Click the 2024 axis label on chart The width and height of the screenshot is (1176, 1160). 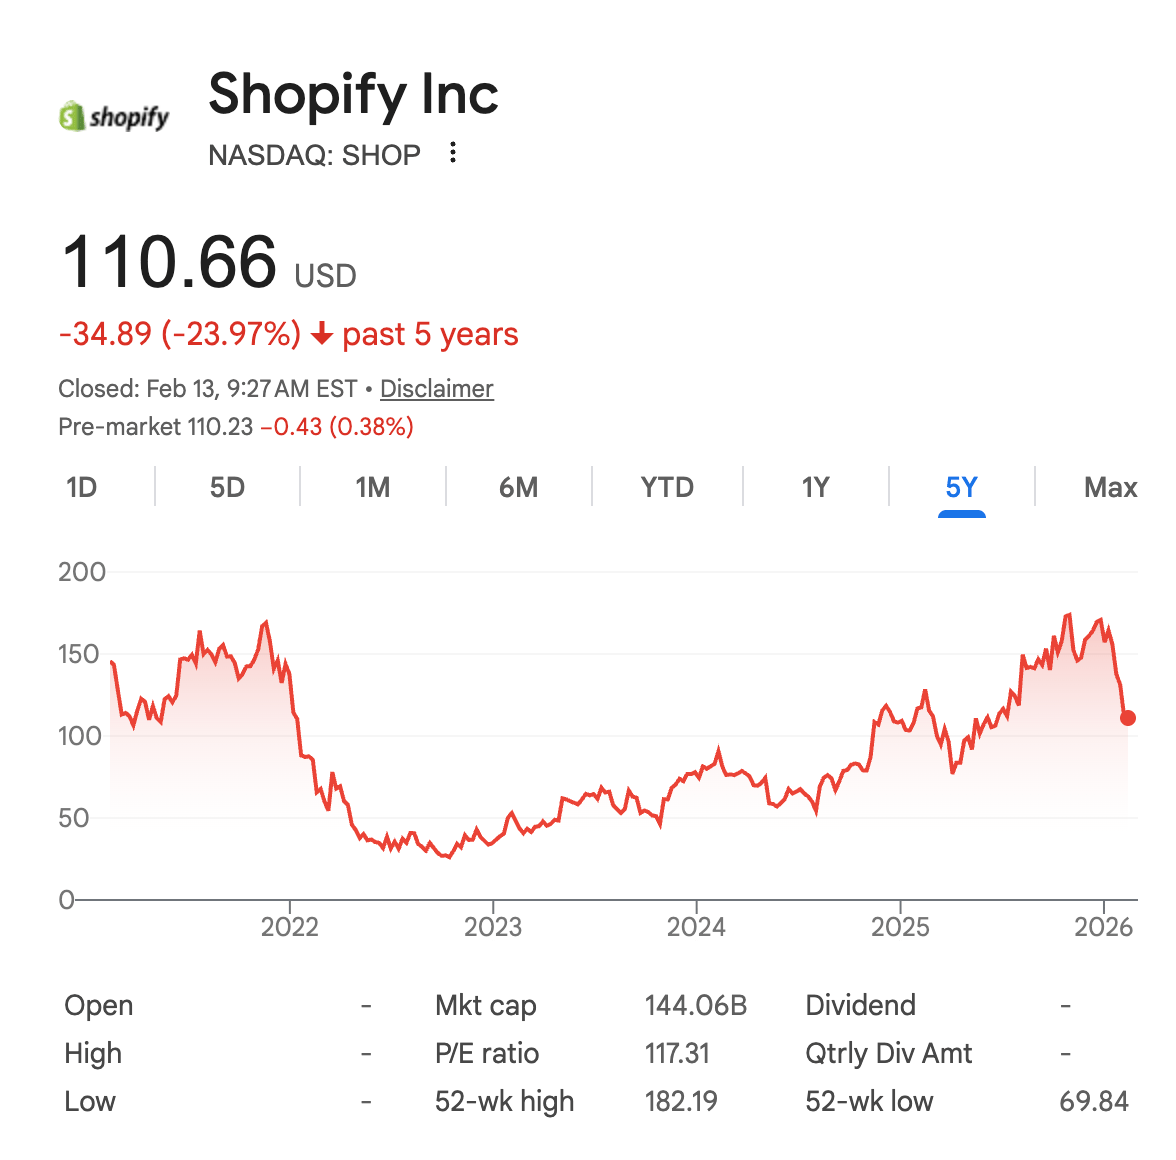coord(696,927)
